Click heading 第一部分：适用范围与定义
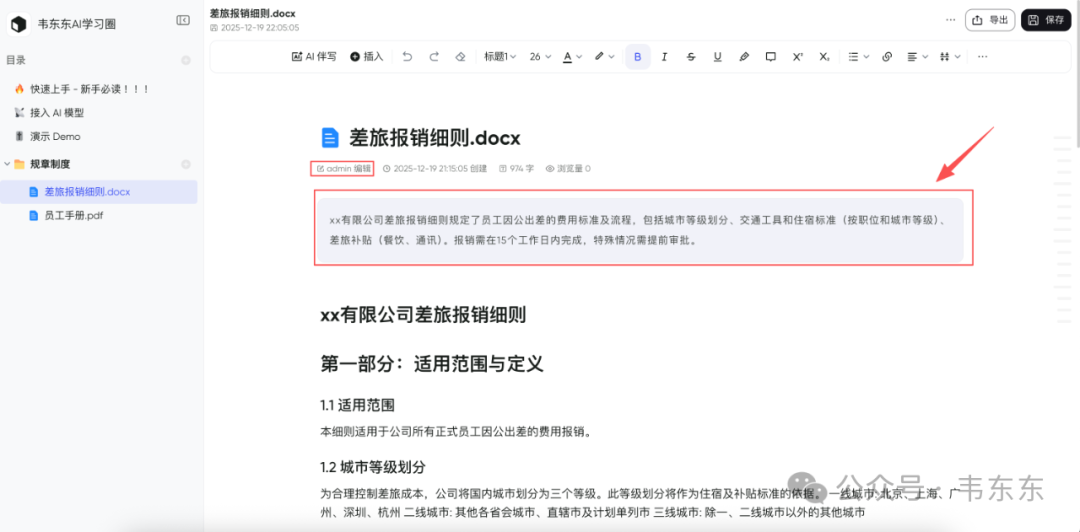1080x532 pixels. 432,364
